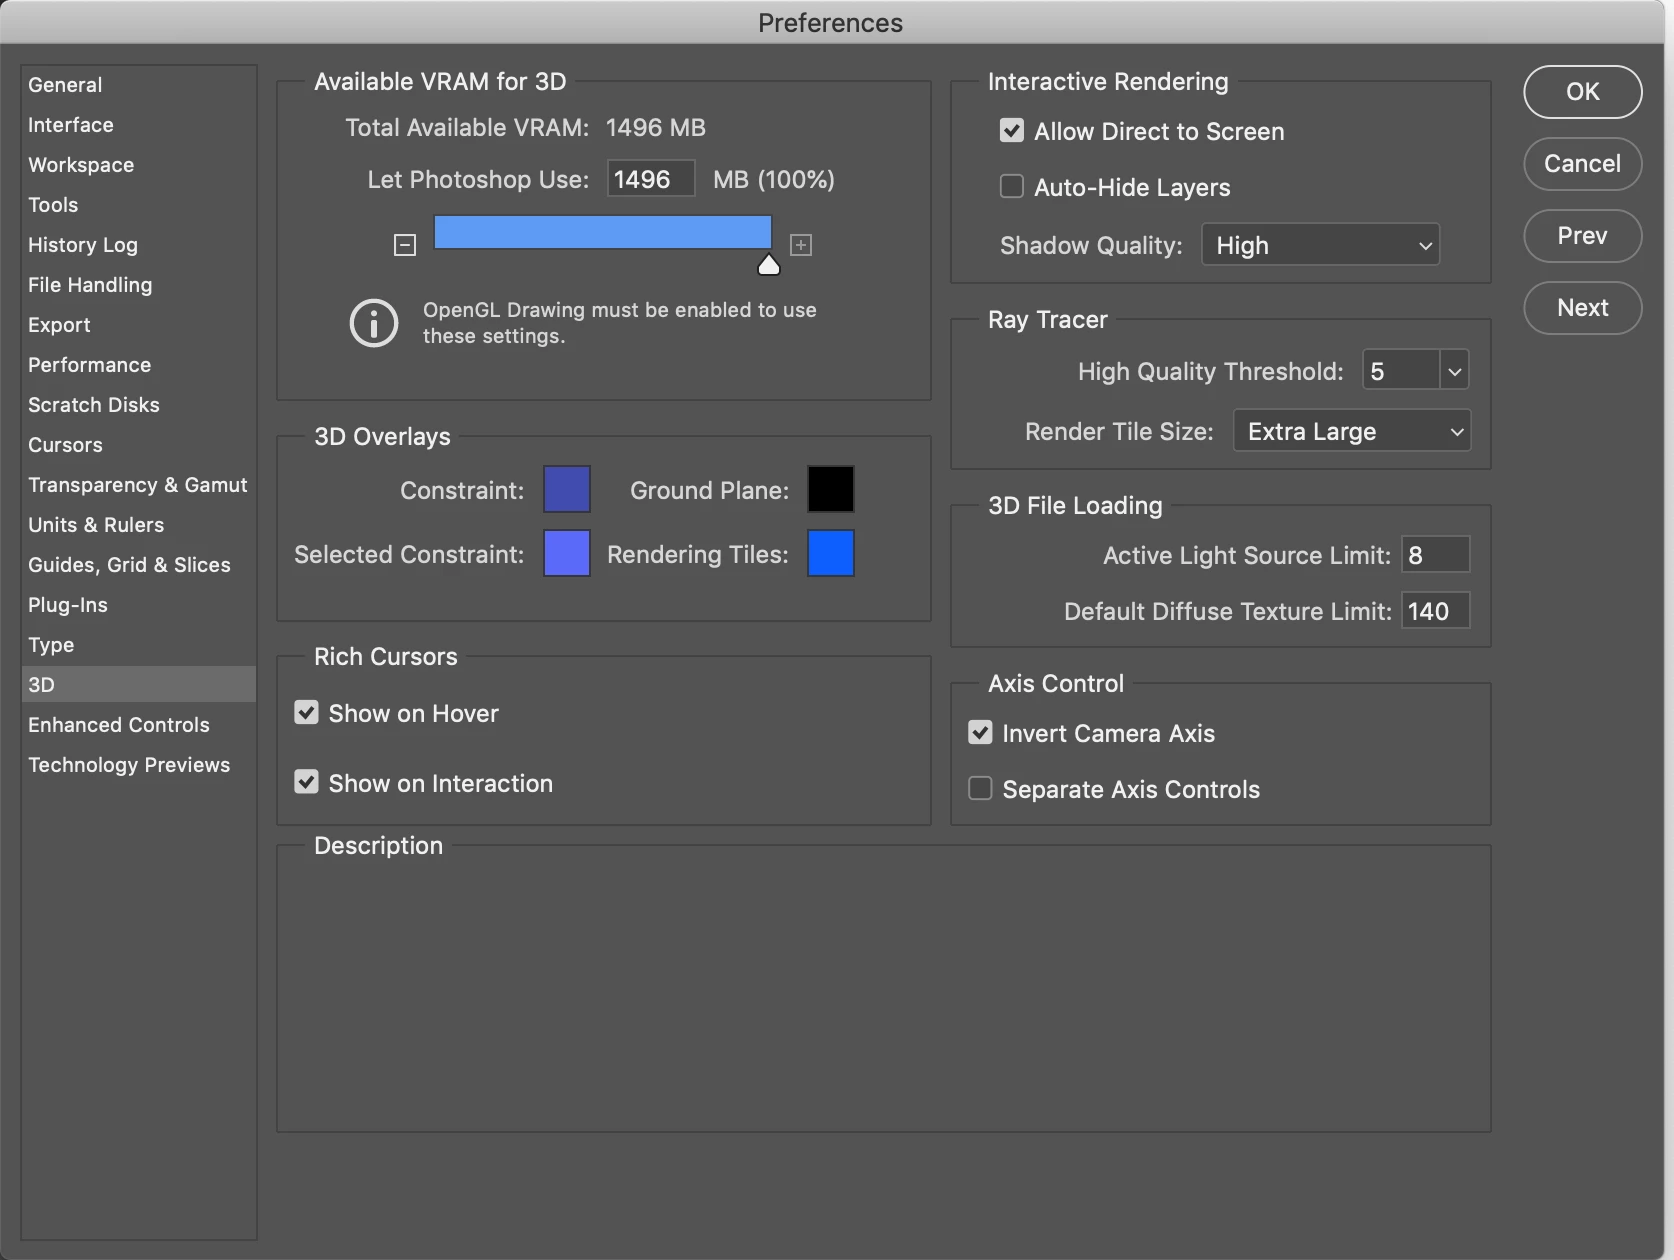
Task: Click the 'MB (100%)' text
Action: [x=774, y=180]
